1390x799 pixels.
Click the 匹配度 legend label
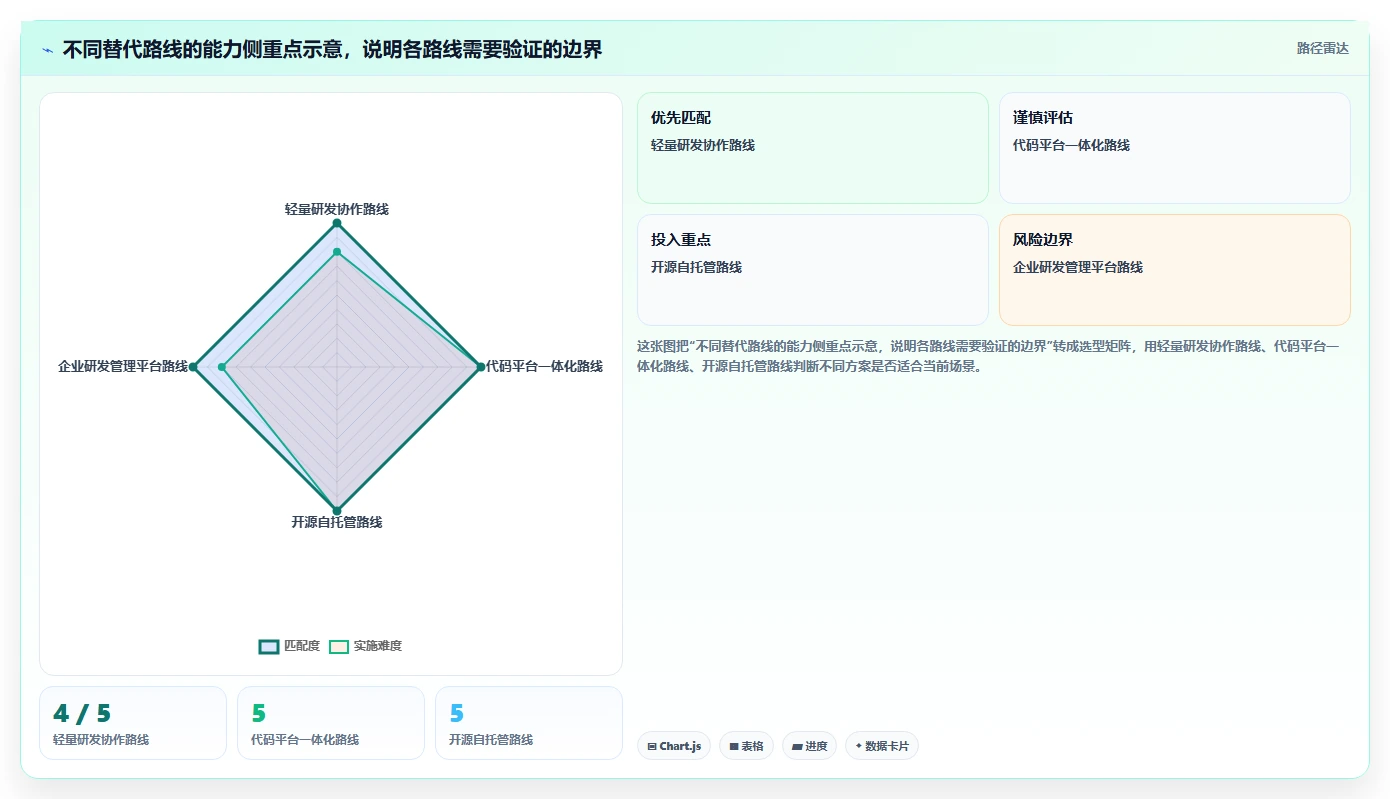coord(302,646)
